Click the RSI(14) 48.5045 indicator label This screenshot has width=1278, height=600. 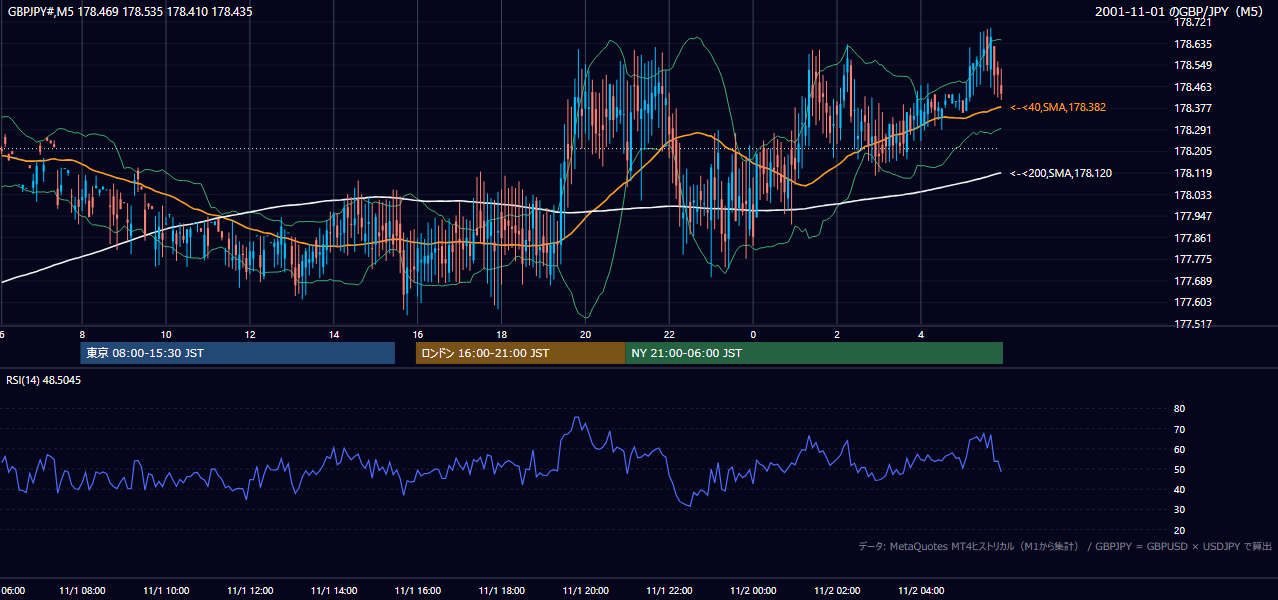point(44,380)
